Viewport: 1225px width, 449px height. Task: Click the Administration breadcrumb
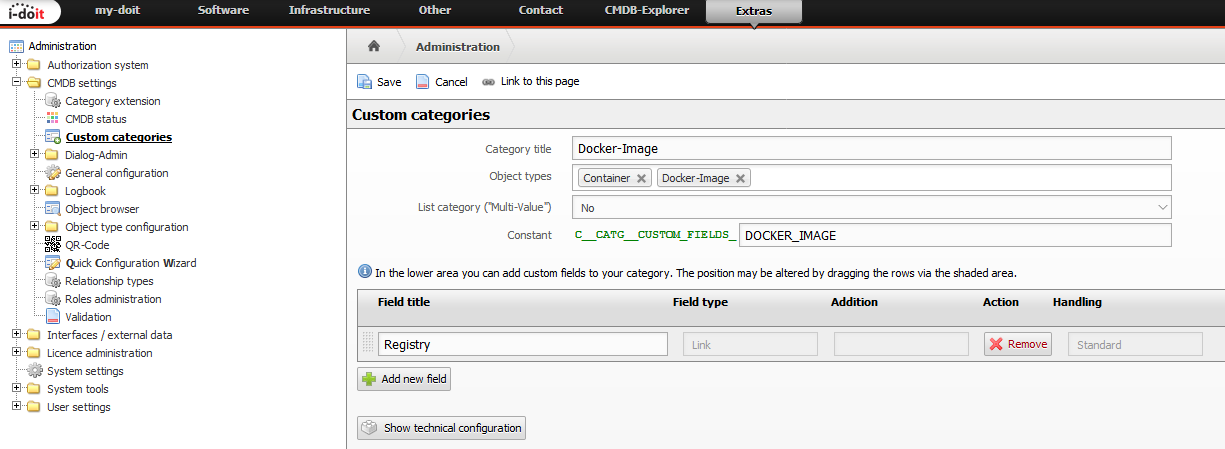[x=457, y=47]
